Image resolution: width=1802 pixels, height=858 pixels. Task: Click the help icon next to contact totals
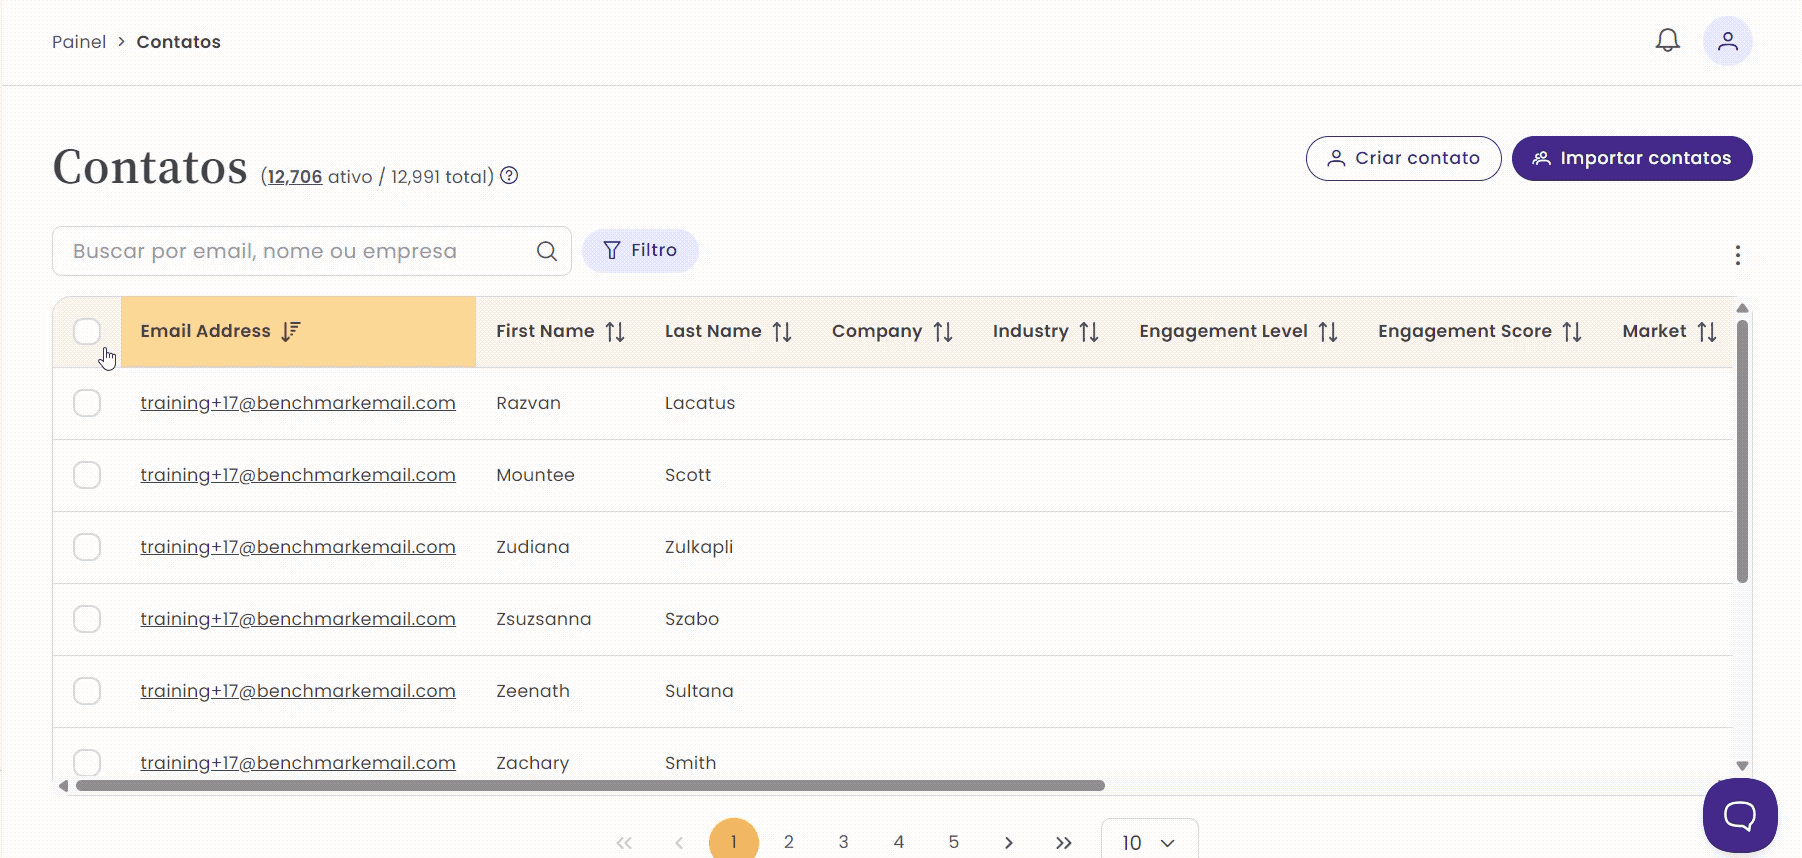[509, 176]
